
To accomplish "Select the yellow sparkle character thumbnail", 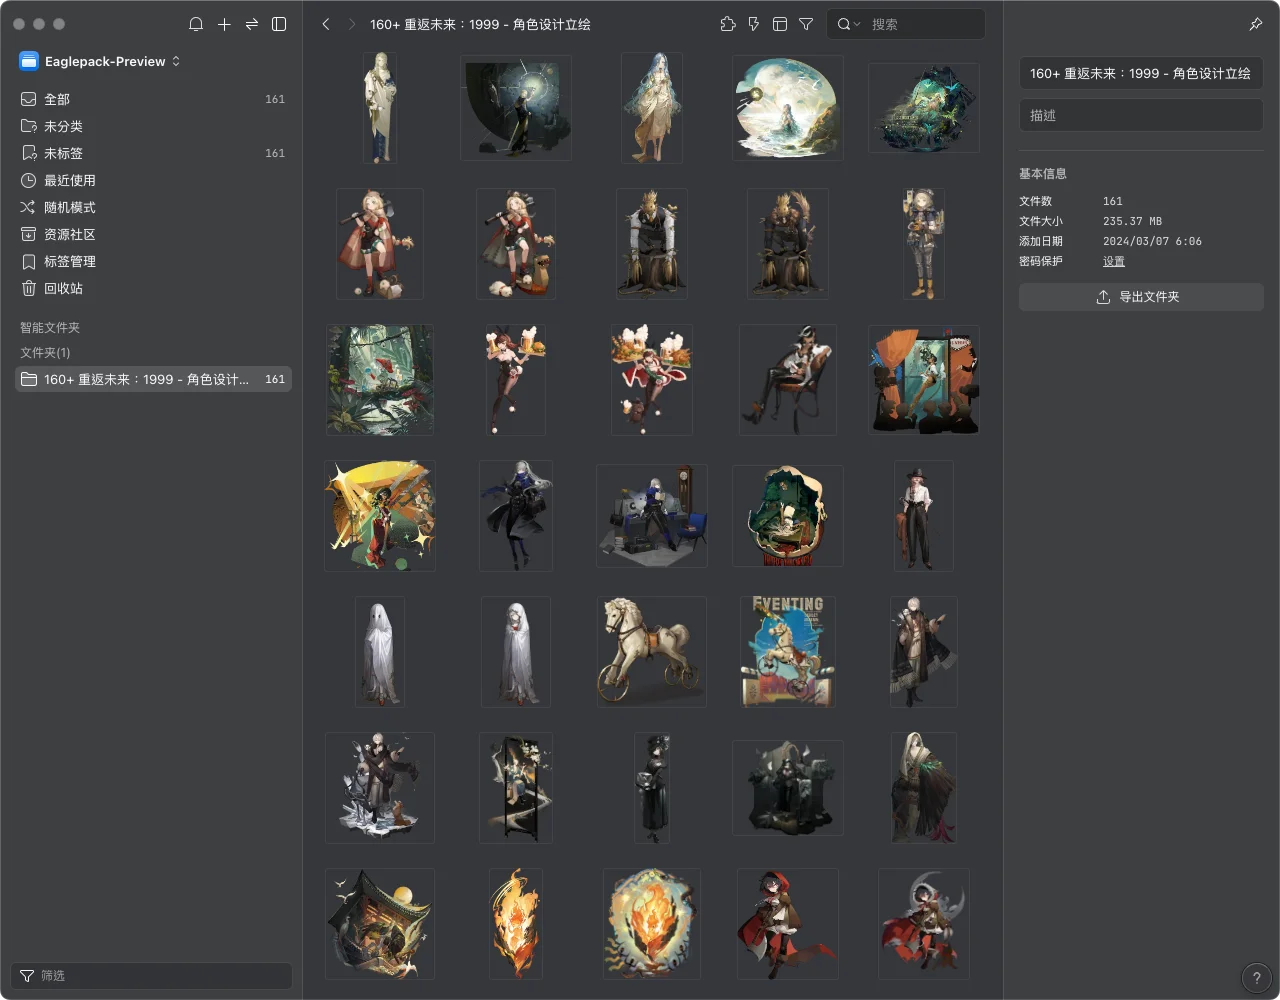I will tap(380, 516).
